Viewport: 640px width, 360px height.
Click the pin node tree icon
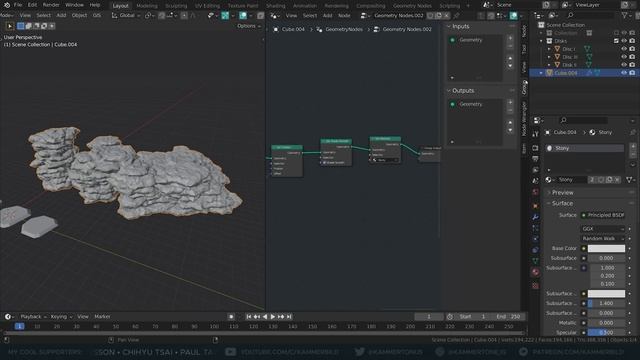coord(457,16)
